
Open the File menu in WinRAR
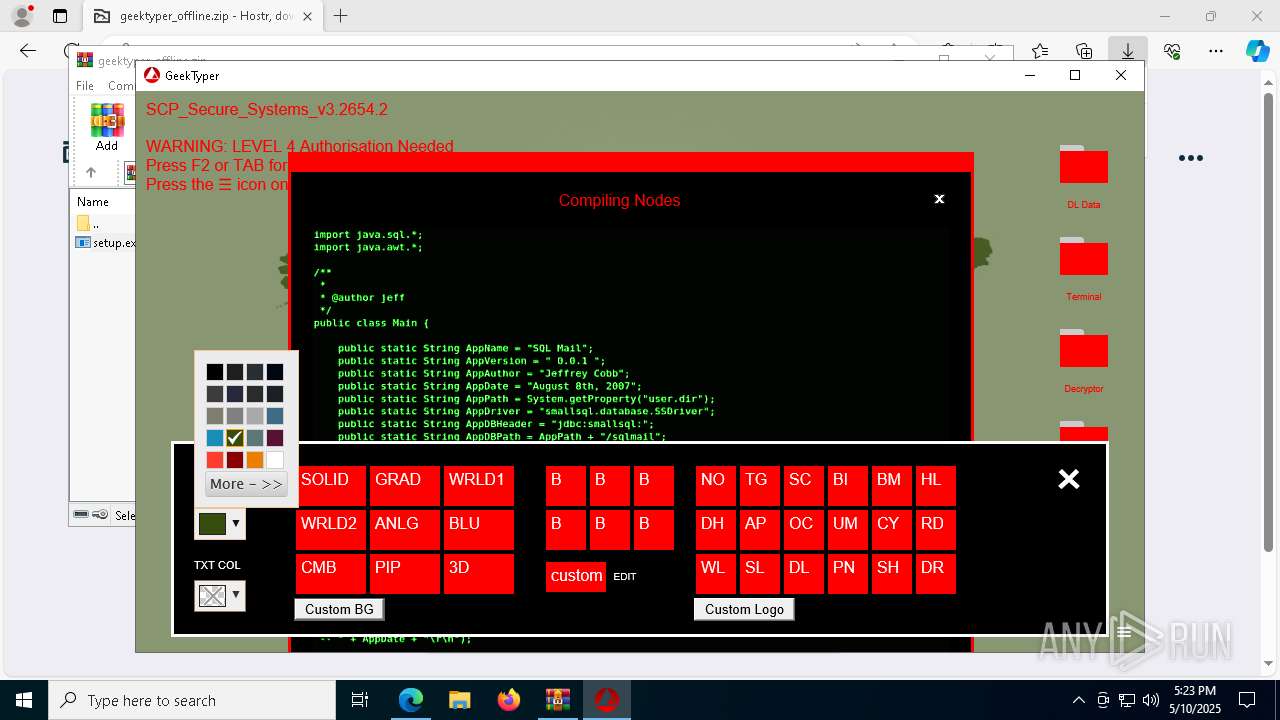[85, 86]
